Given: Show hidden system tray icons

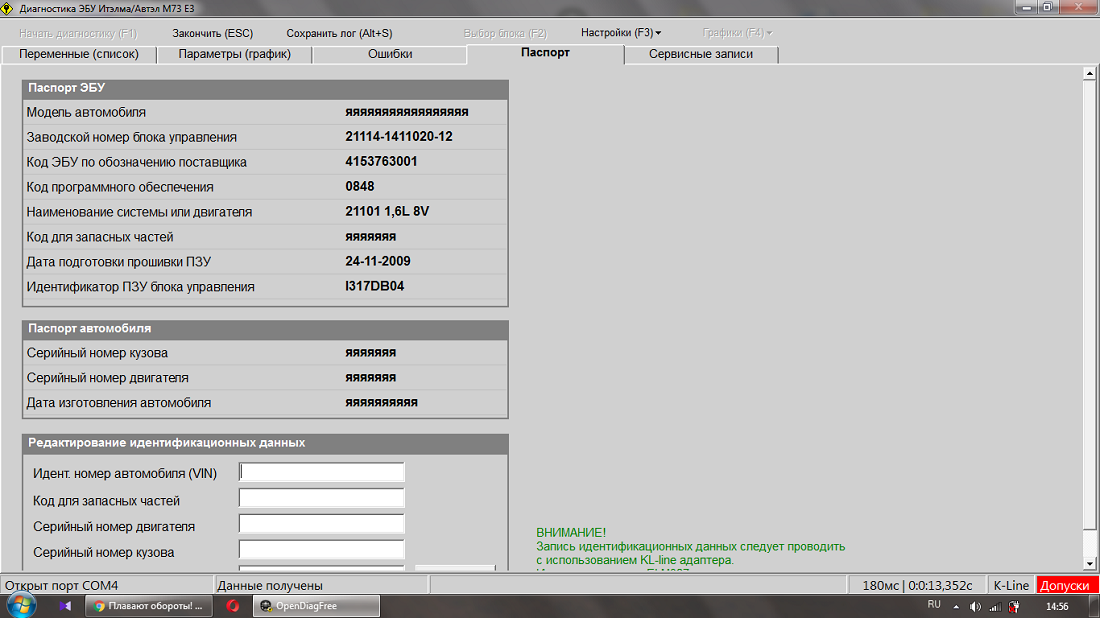Looking at the screenshot, I should (x=956, y=606).
